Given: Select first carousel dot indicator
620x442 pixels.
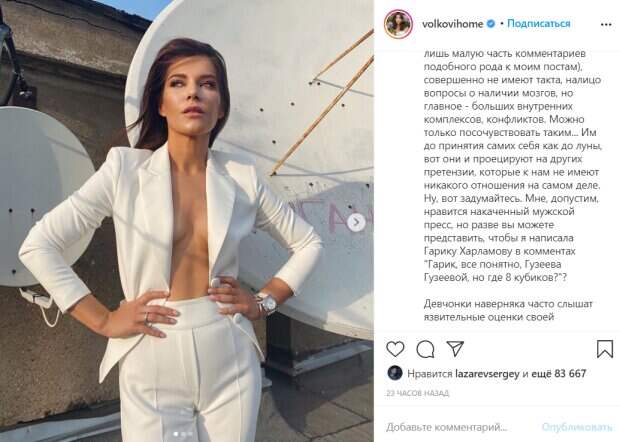Looking at the screenshot, I should 176,434.
